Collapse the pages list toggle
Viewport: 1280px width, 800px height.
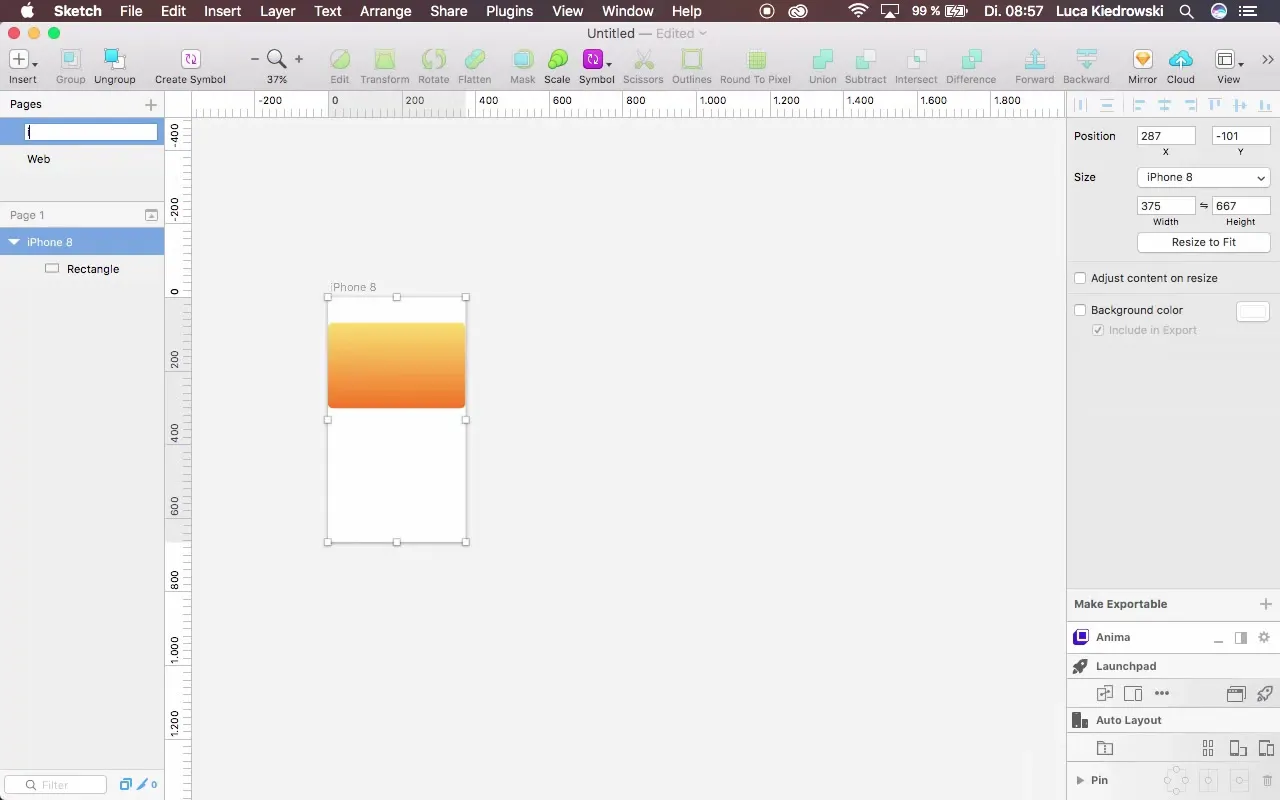151,215
